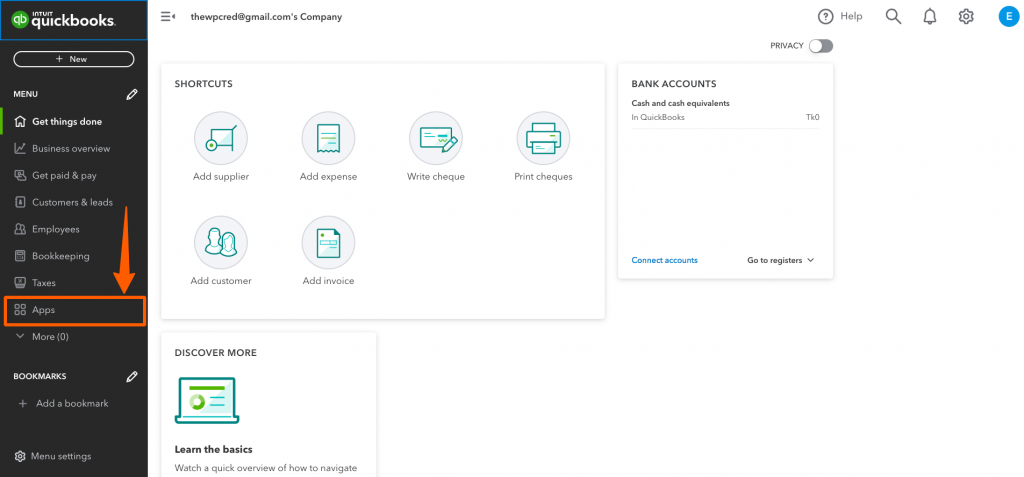Open the Taxes label
Screen dimensions: 1024x477
(44, 283)
